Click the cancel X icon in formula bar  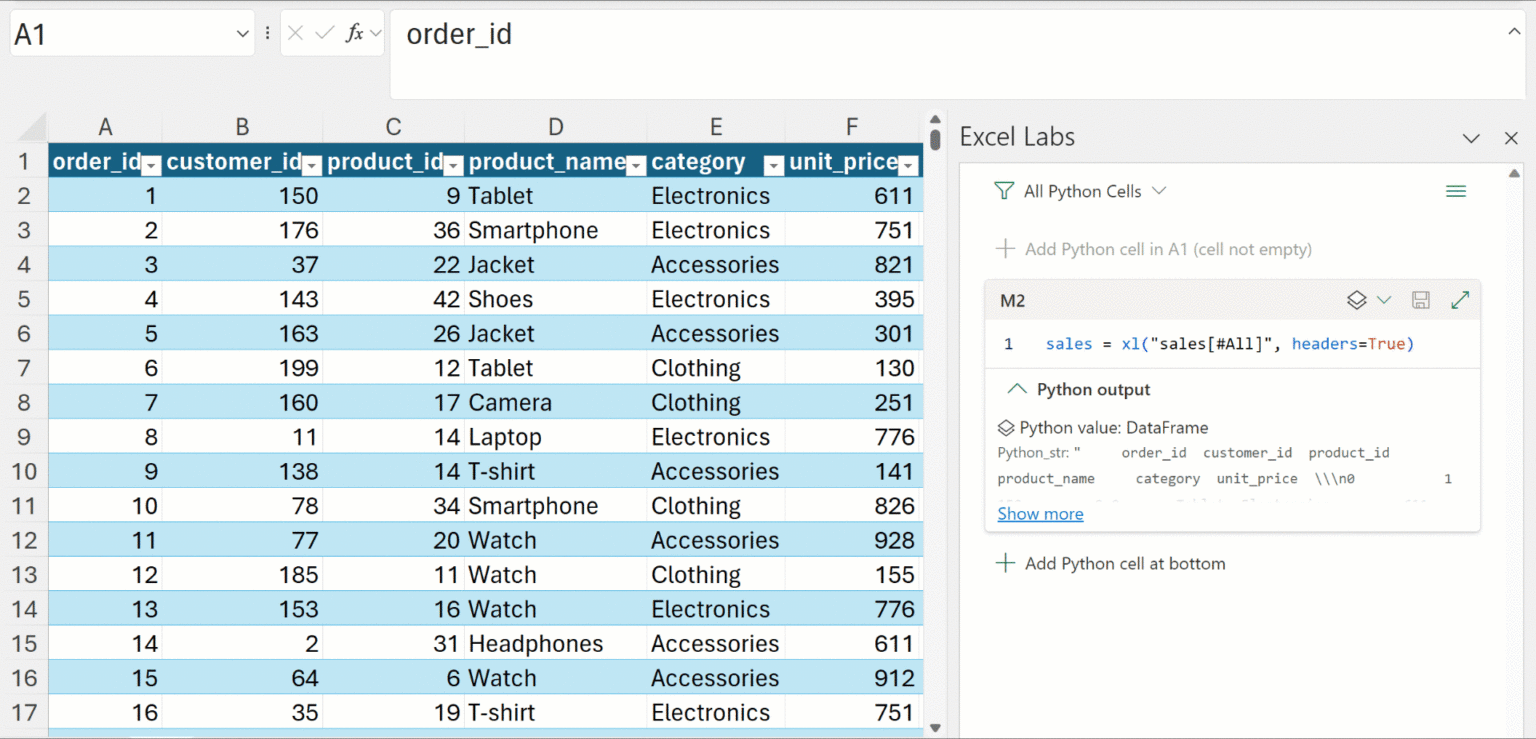click(295, 34)
